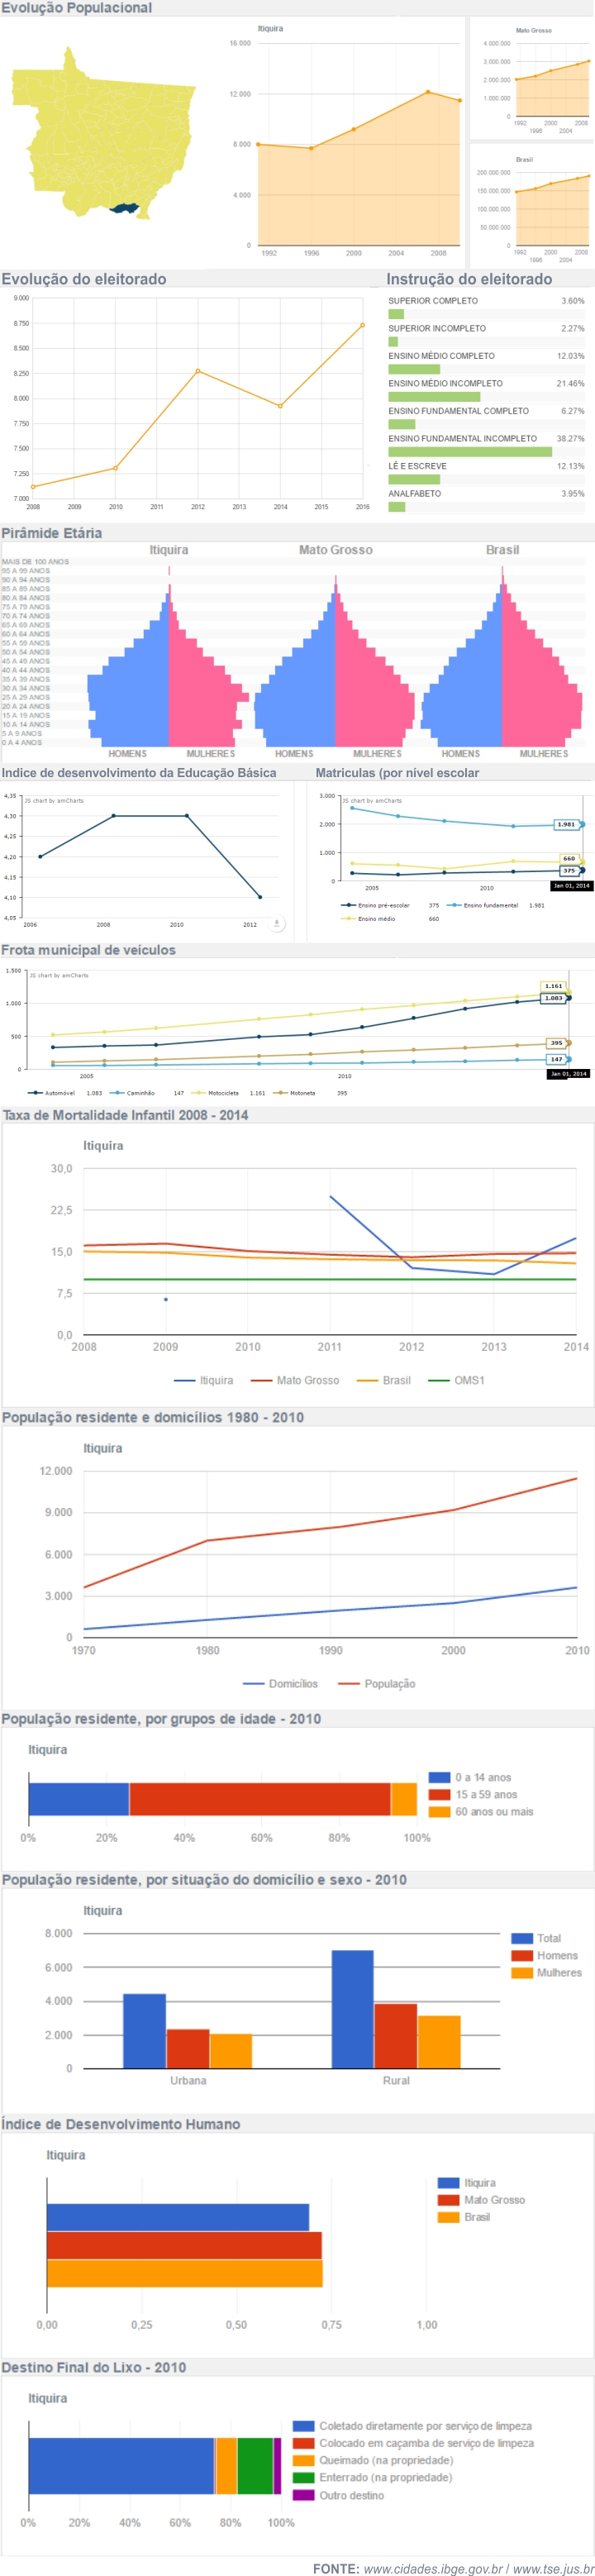Click Jan 01, 2014 date balloon on vehicle chart

click(x=568, y=1074)
